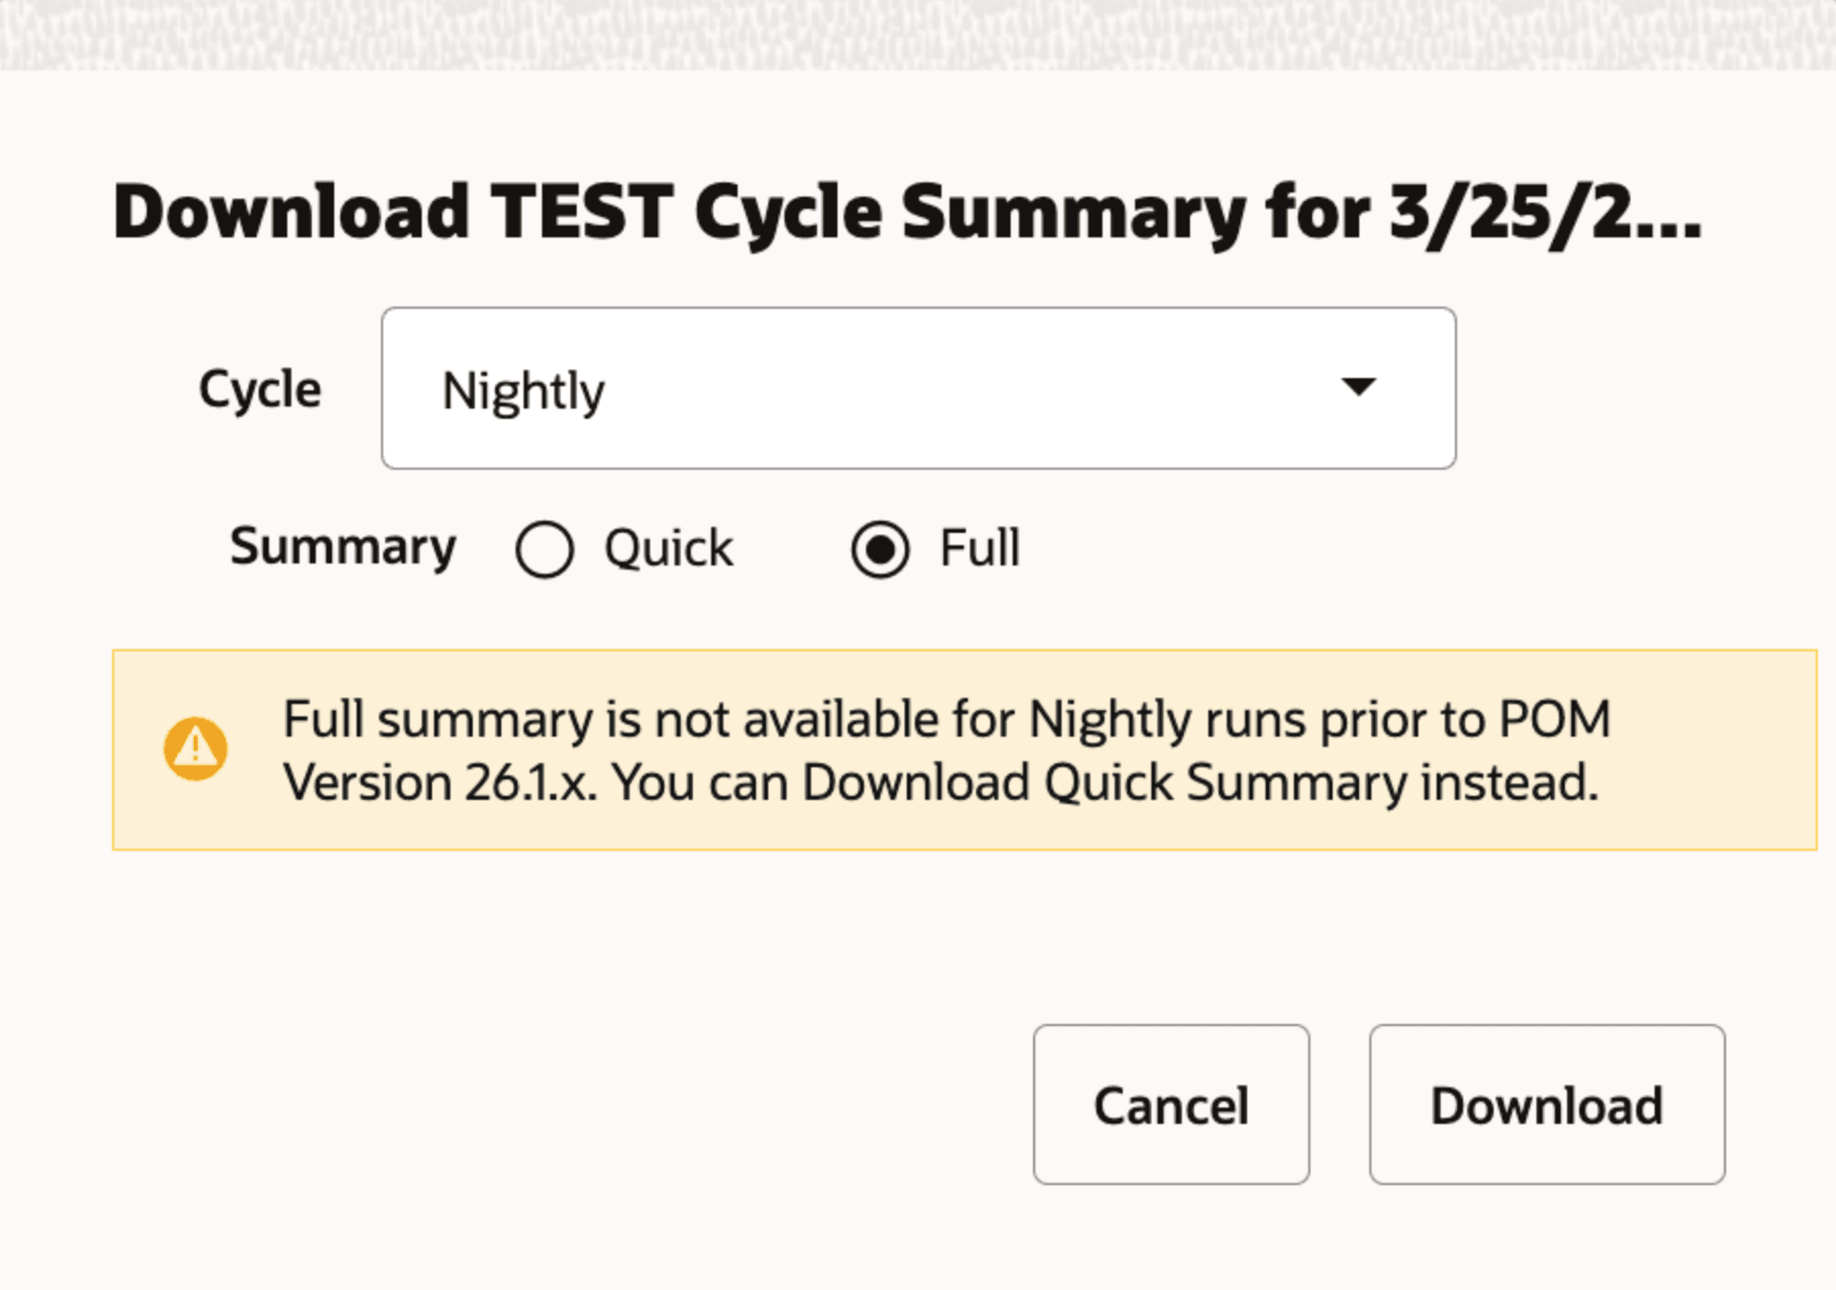Click the Cycle label
The width and height of the screenshot is (1836, 1290).
[258, 390]
